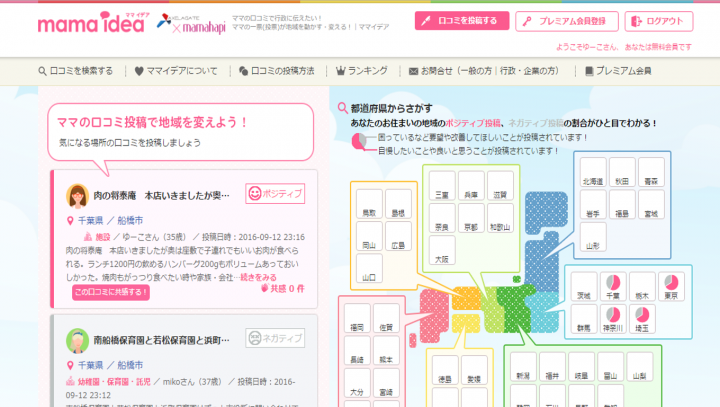Select the yellow Shikoku region on the map

[x=466, y=323]
